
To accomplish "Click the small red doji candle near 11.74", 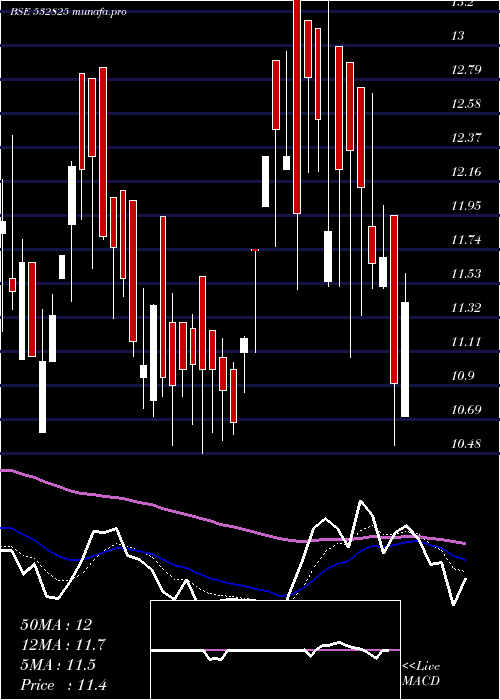I will [x=255, y=250].
